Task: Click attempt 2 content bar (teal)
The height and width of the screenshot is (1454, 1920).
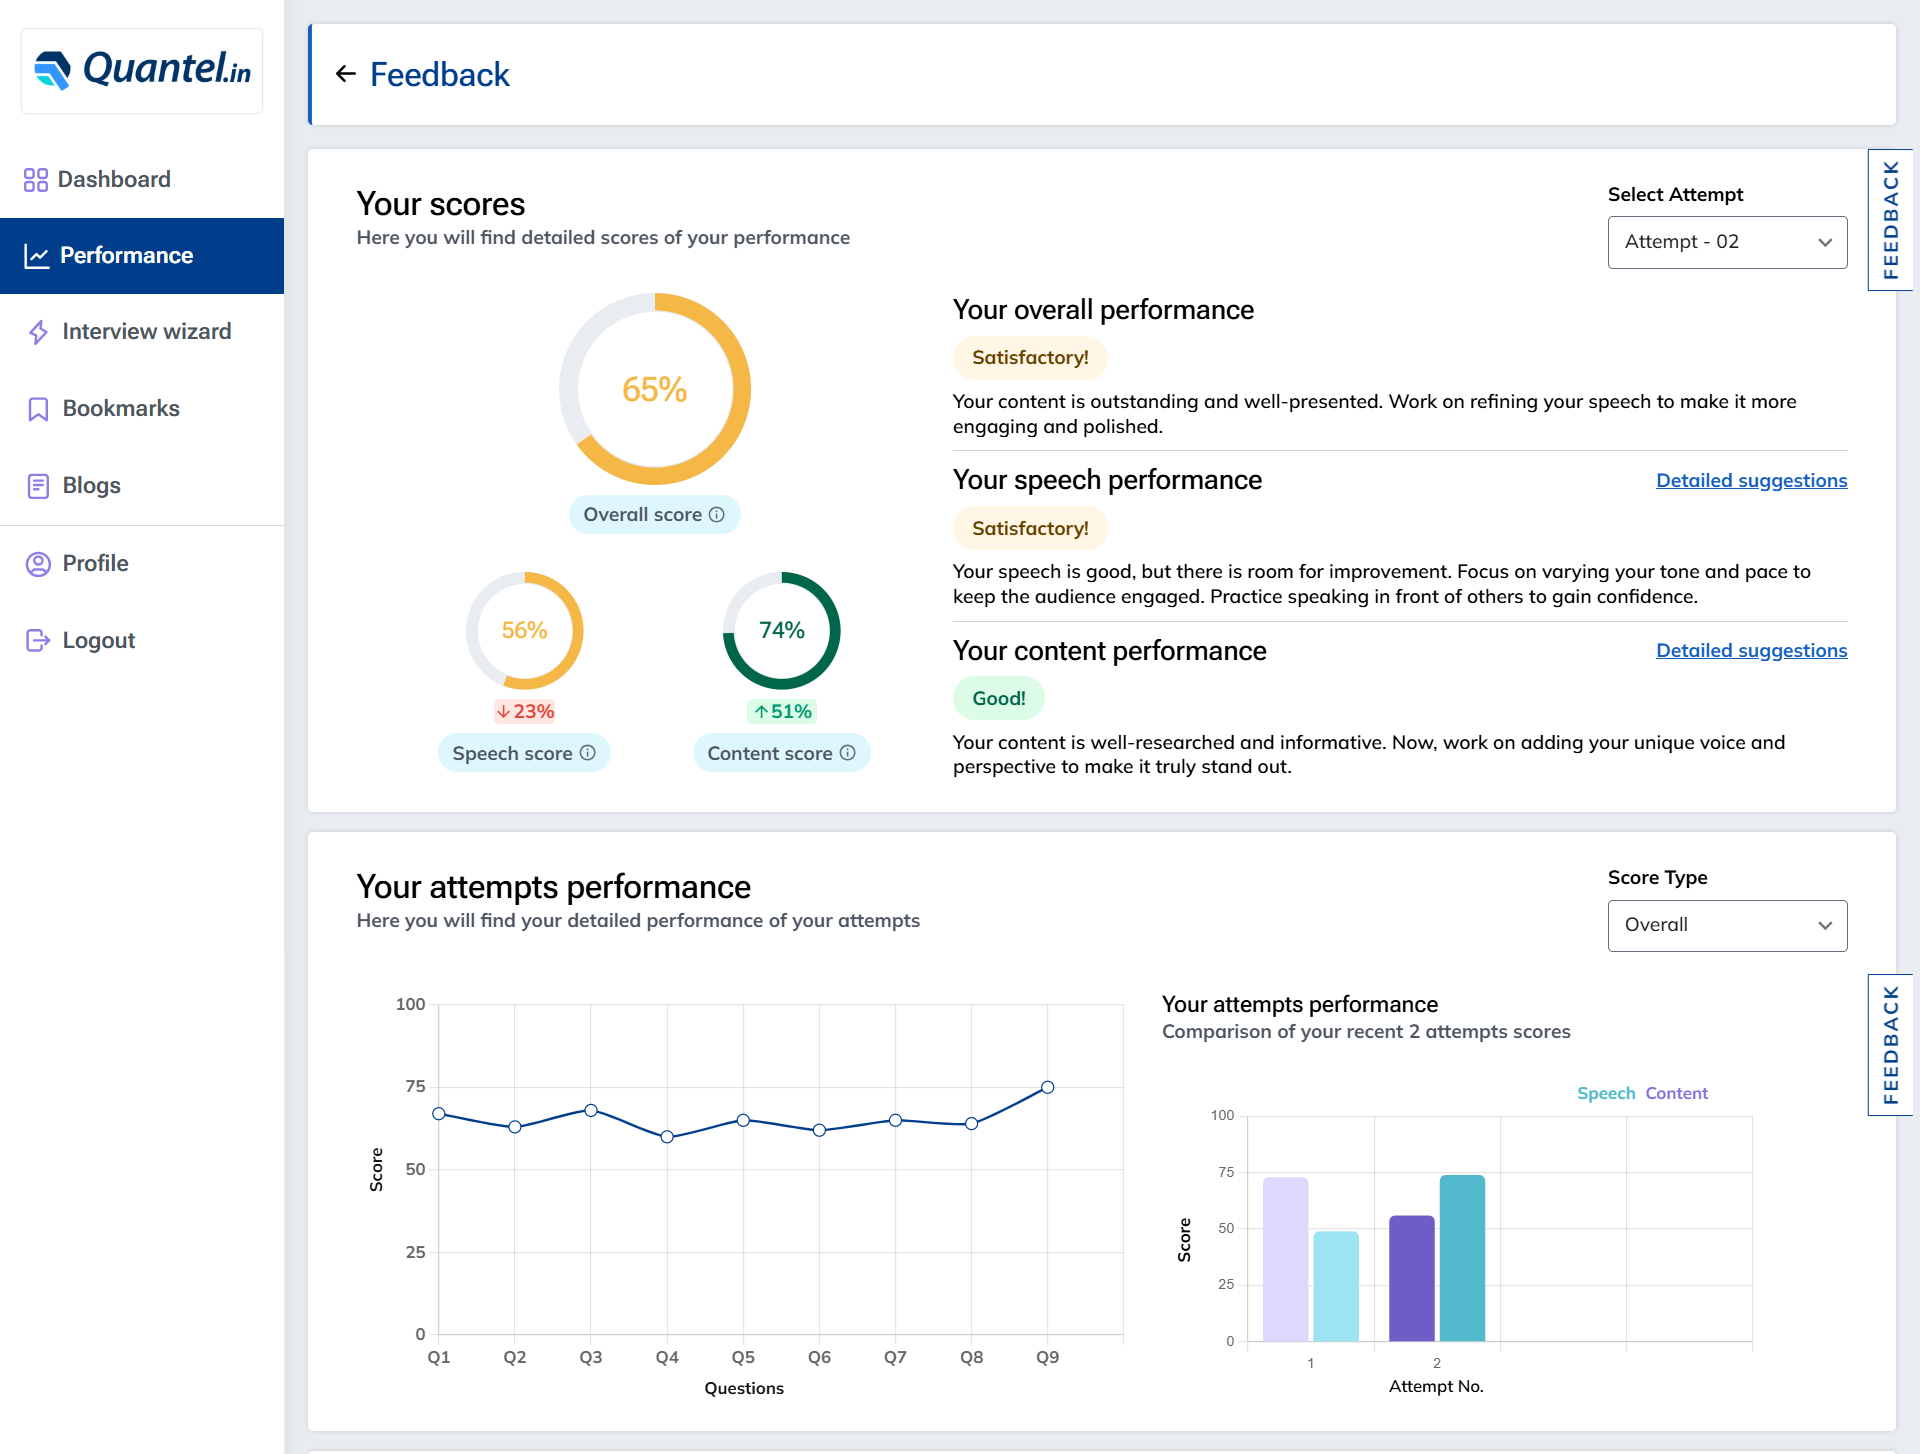Action: [1462, 1258]
